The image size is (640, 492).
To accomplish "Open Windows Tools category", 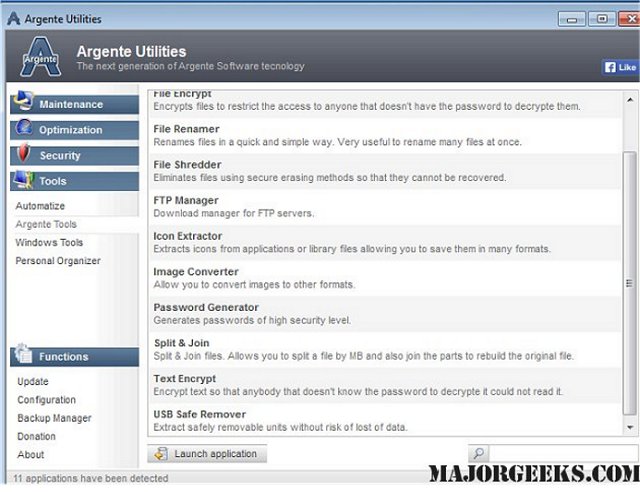I will [49, 243].
